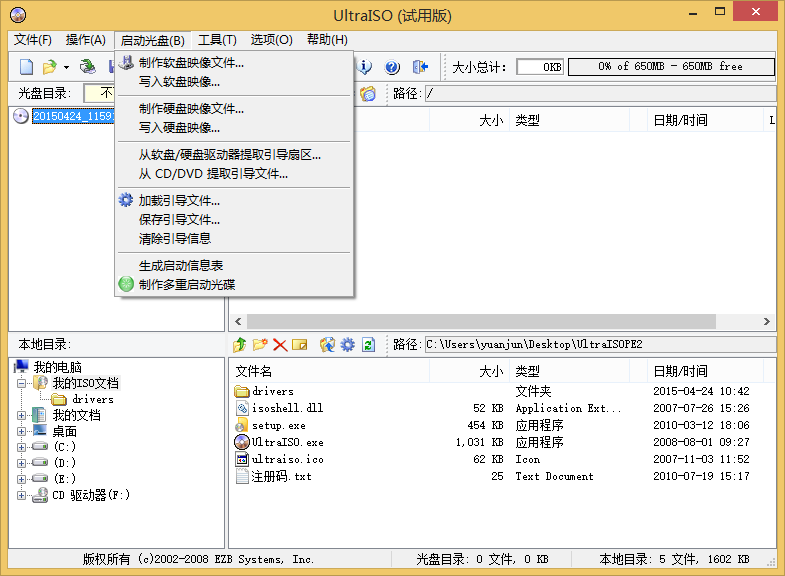
Task: Open the 选项(O) menu
Action: point(271,40)
